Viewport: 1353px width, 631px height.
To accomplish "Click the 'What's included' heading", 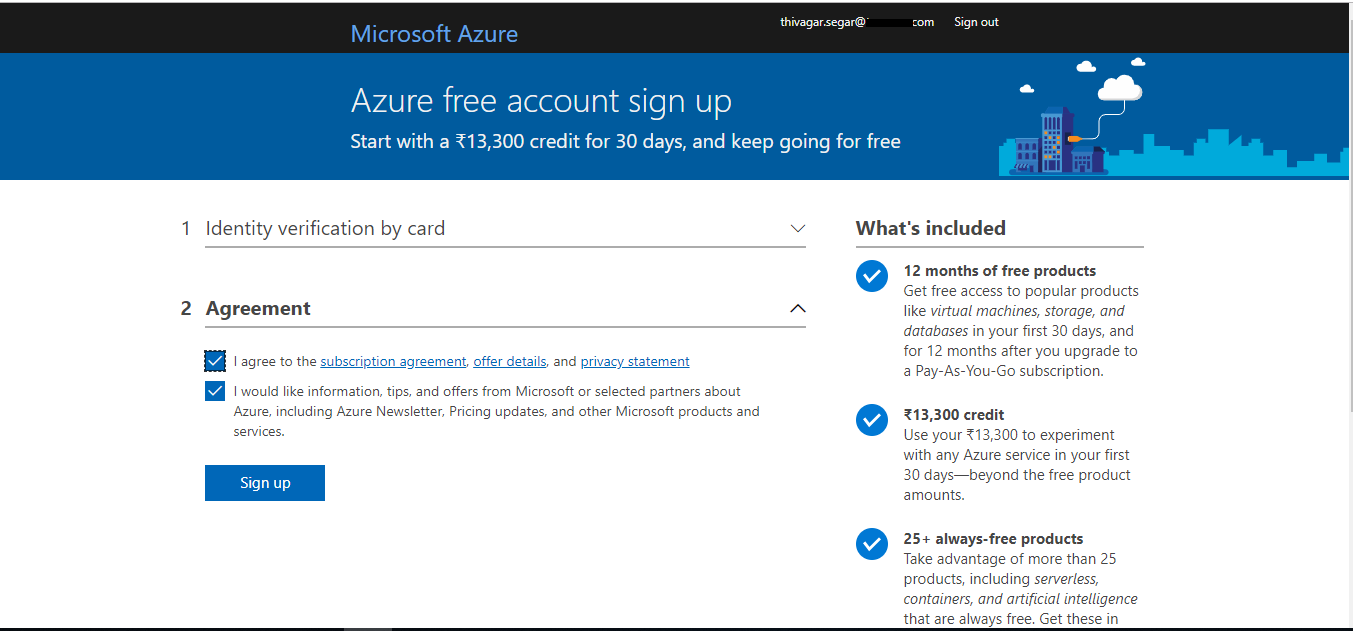I will point(931,229).
